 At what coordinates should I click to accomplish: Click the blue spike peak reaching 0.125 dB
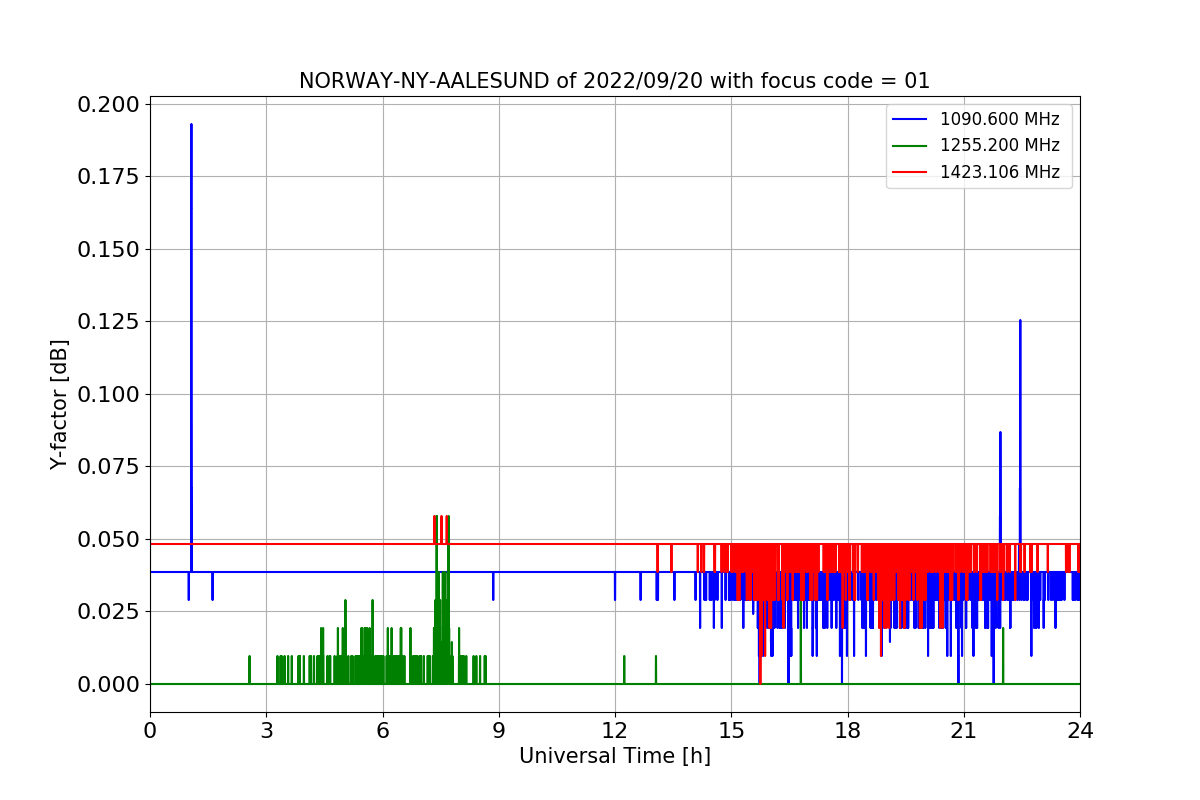pos(1020,322)
